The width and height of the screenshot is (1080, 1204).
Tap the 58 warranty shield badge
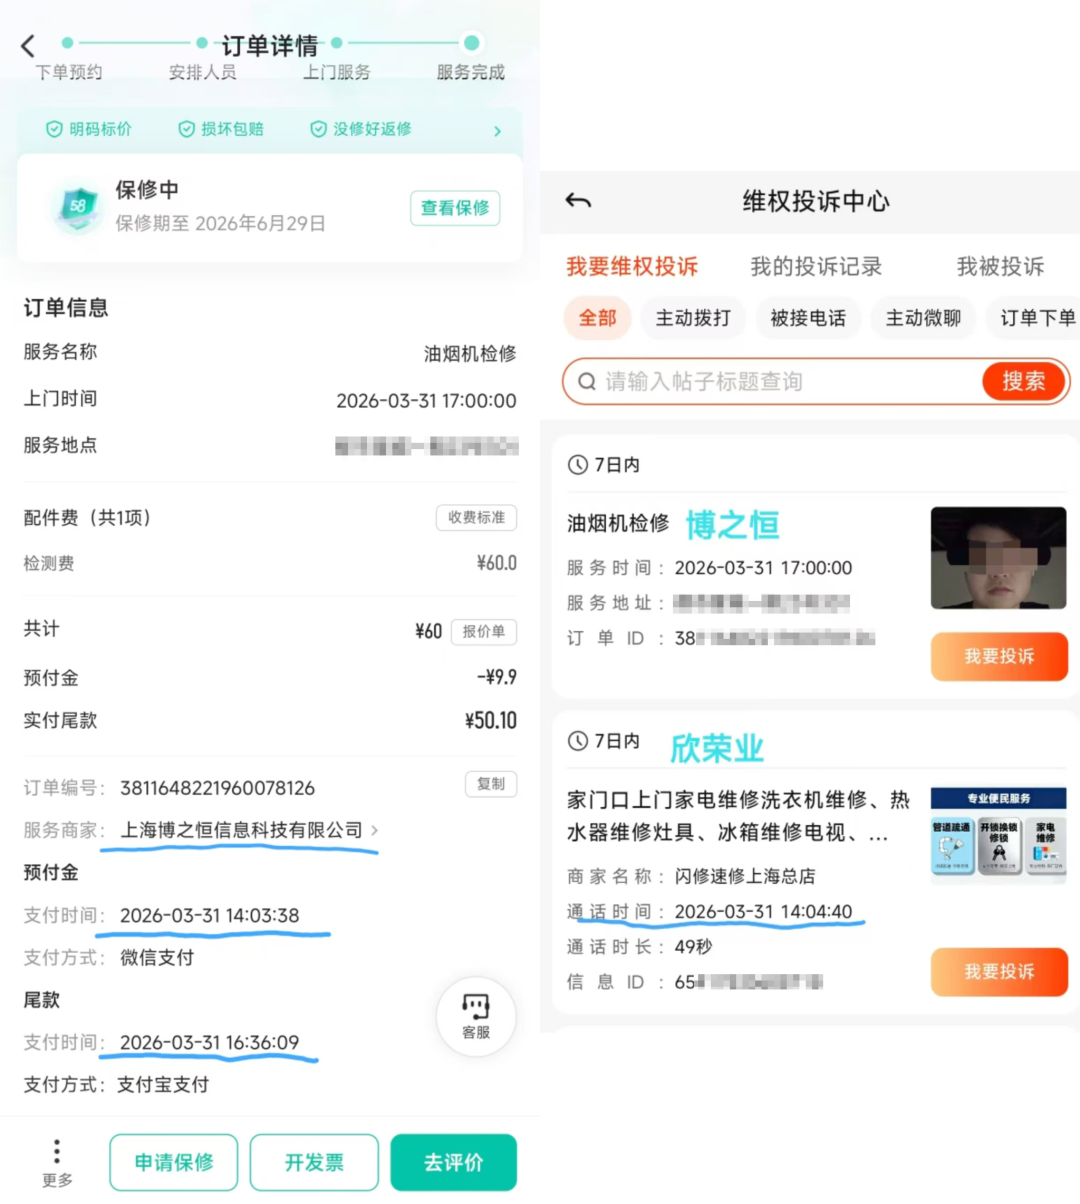[x=77, y=206]
